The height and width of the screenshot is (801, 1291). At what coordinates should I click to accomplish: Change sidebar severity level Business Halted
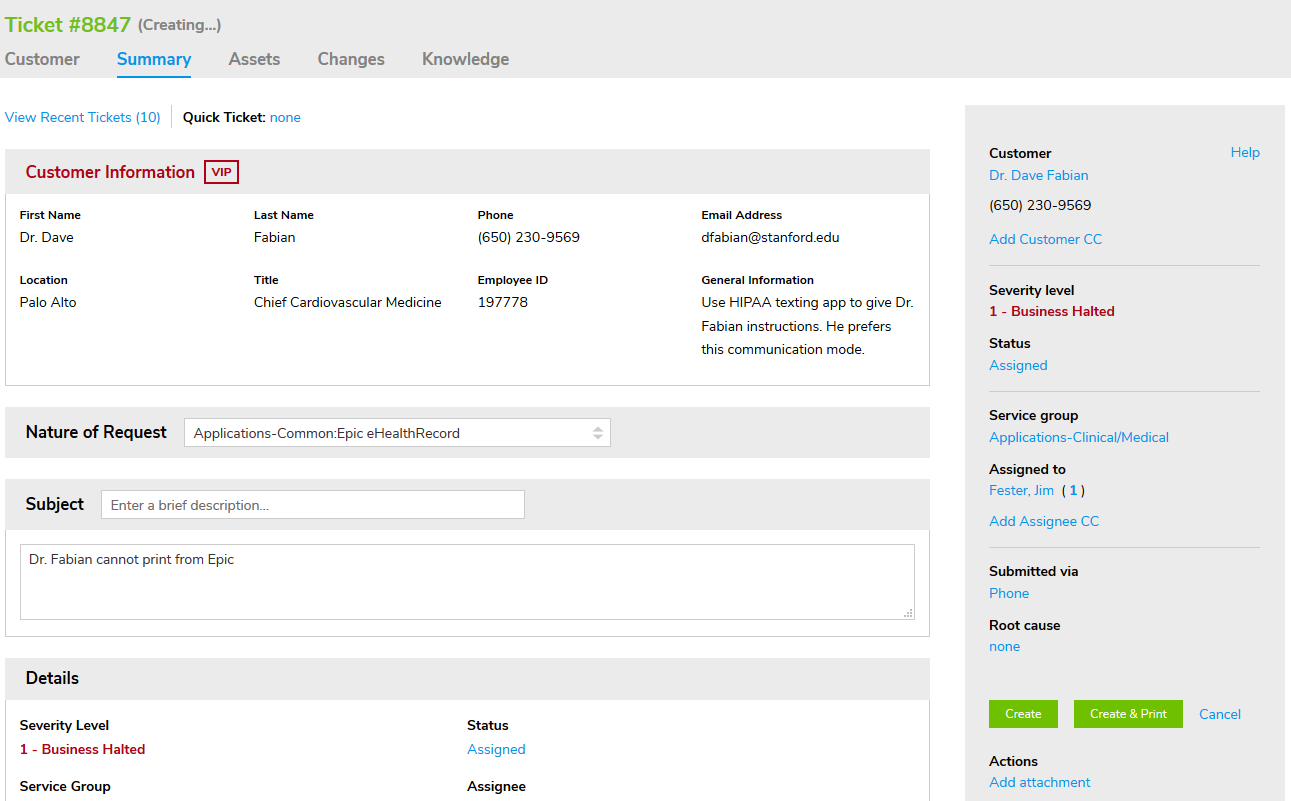(x=1051, y=311)
